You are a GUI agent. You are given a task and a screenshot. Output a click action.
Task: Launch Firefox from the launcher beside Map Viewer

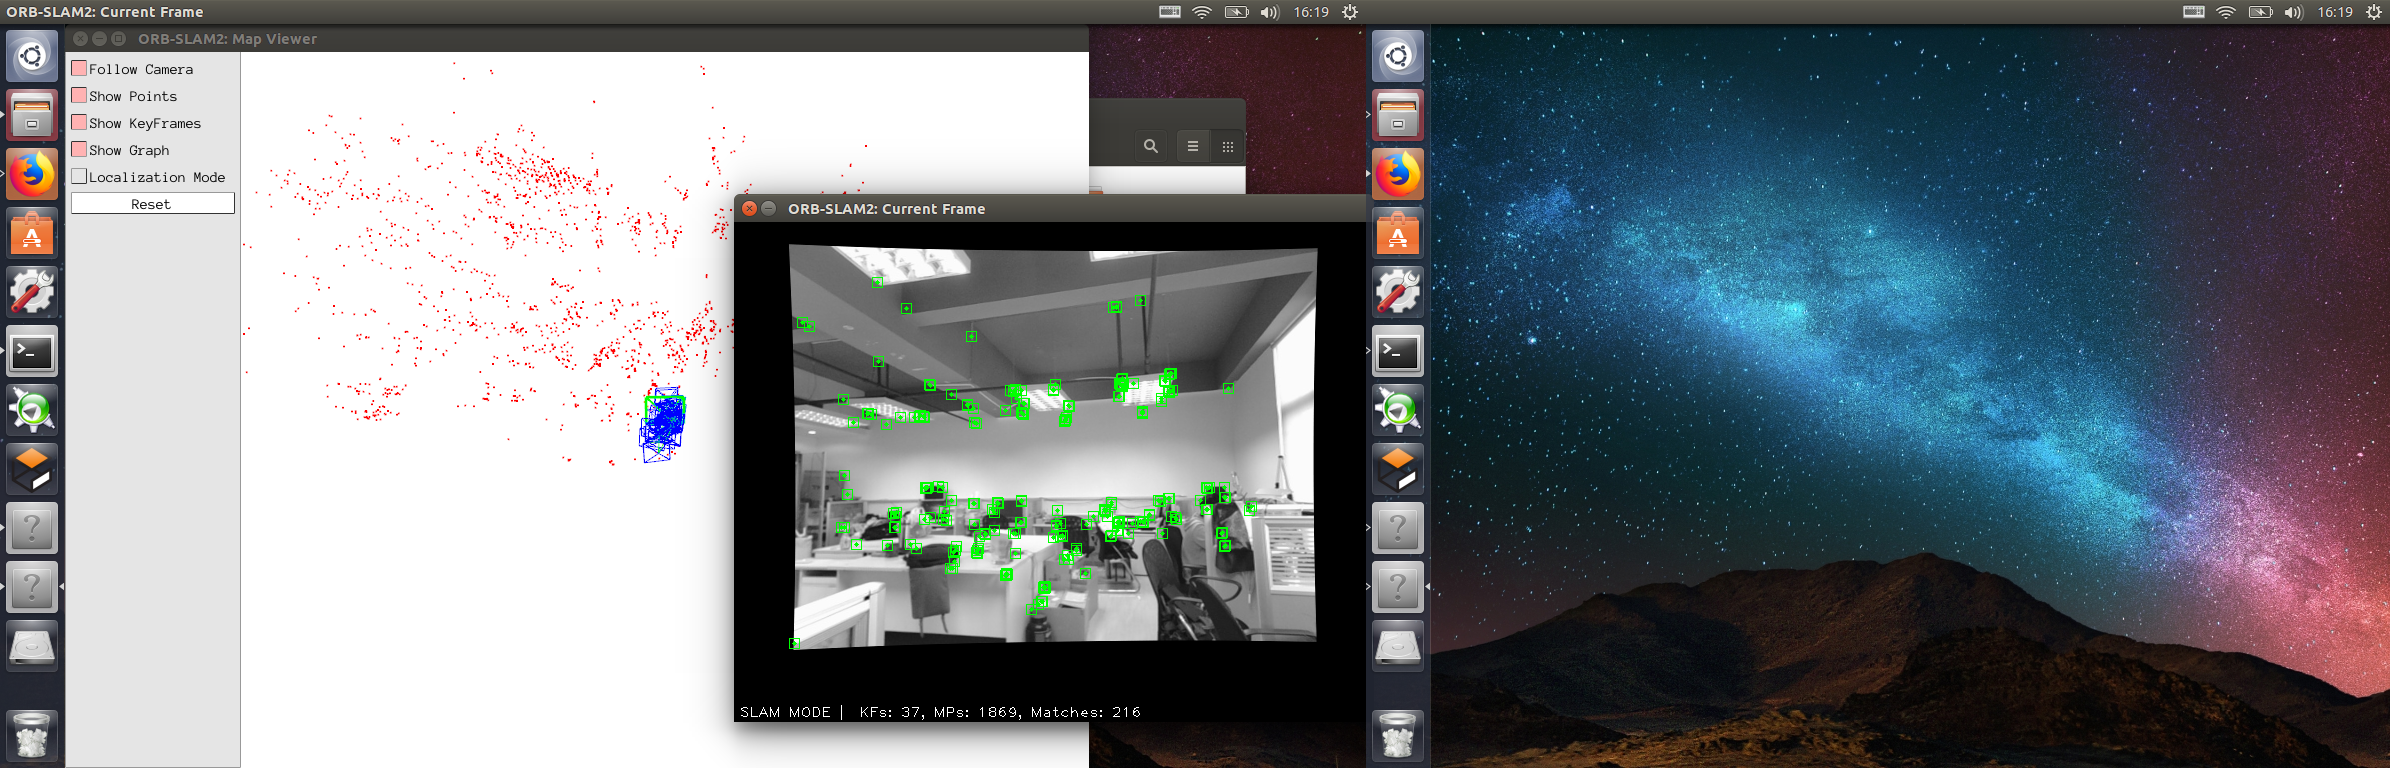click(x=32, y=173)
